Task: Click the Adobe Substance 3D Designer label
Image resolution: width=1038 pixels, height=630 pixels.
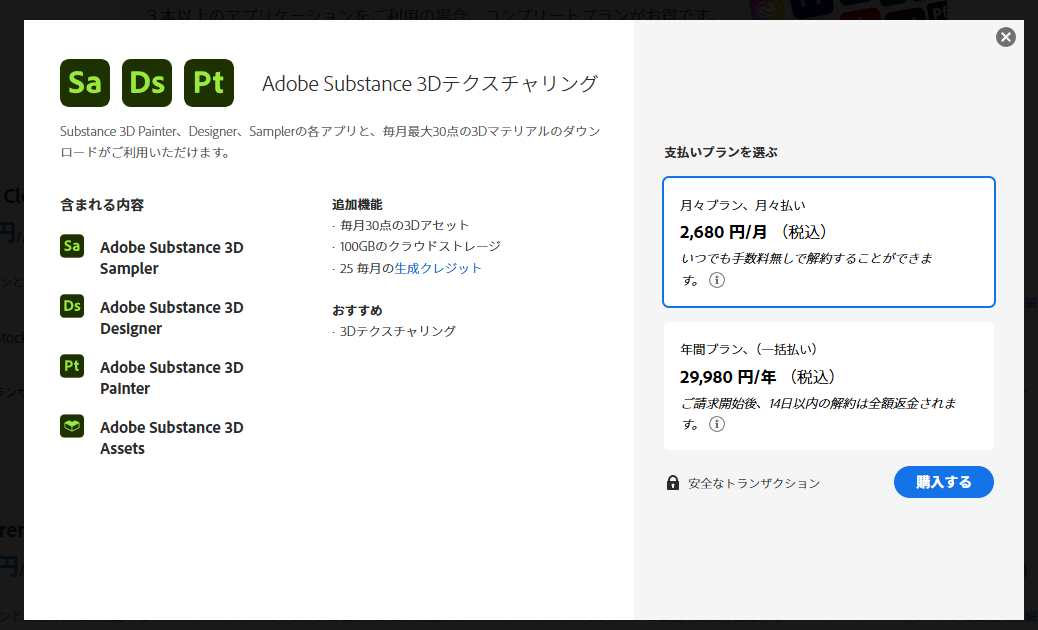Action: [x=171, y=318]
